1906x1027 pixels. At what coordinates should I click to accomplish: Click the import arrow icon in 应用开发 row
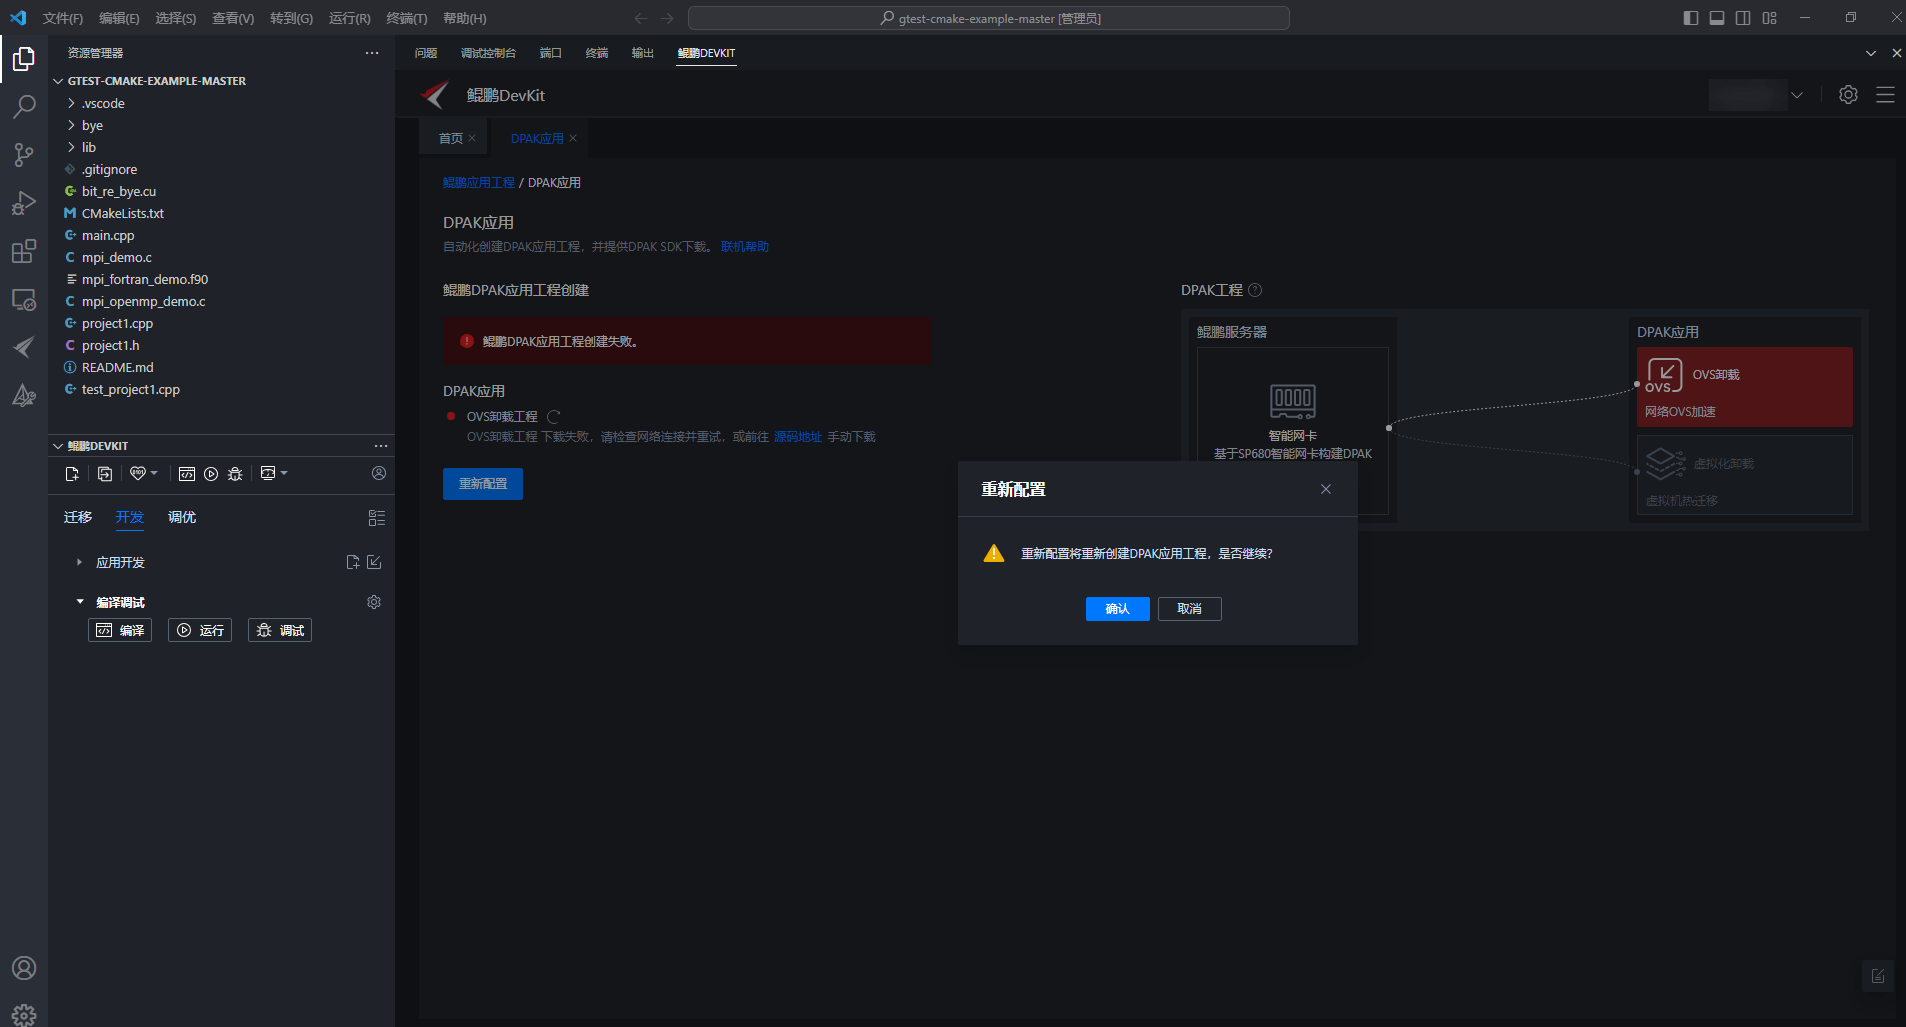(x=374, y=562)
